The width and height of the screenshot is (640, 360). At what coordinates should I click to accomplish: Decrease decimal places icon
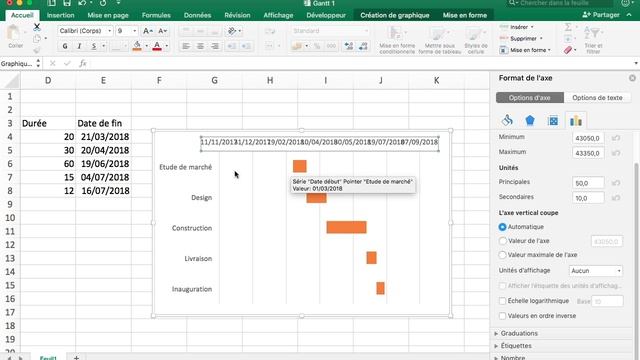363,47
